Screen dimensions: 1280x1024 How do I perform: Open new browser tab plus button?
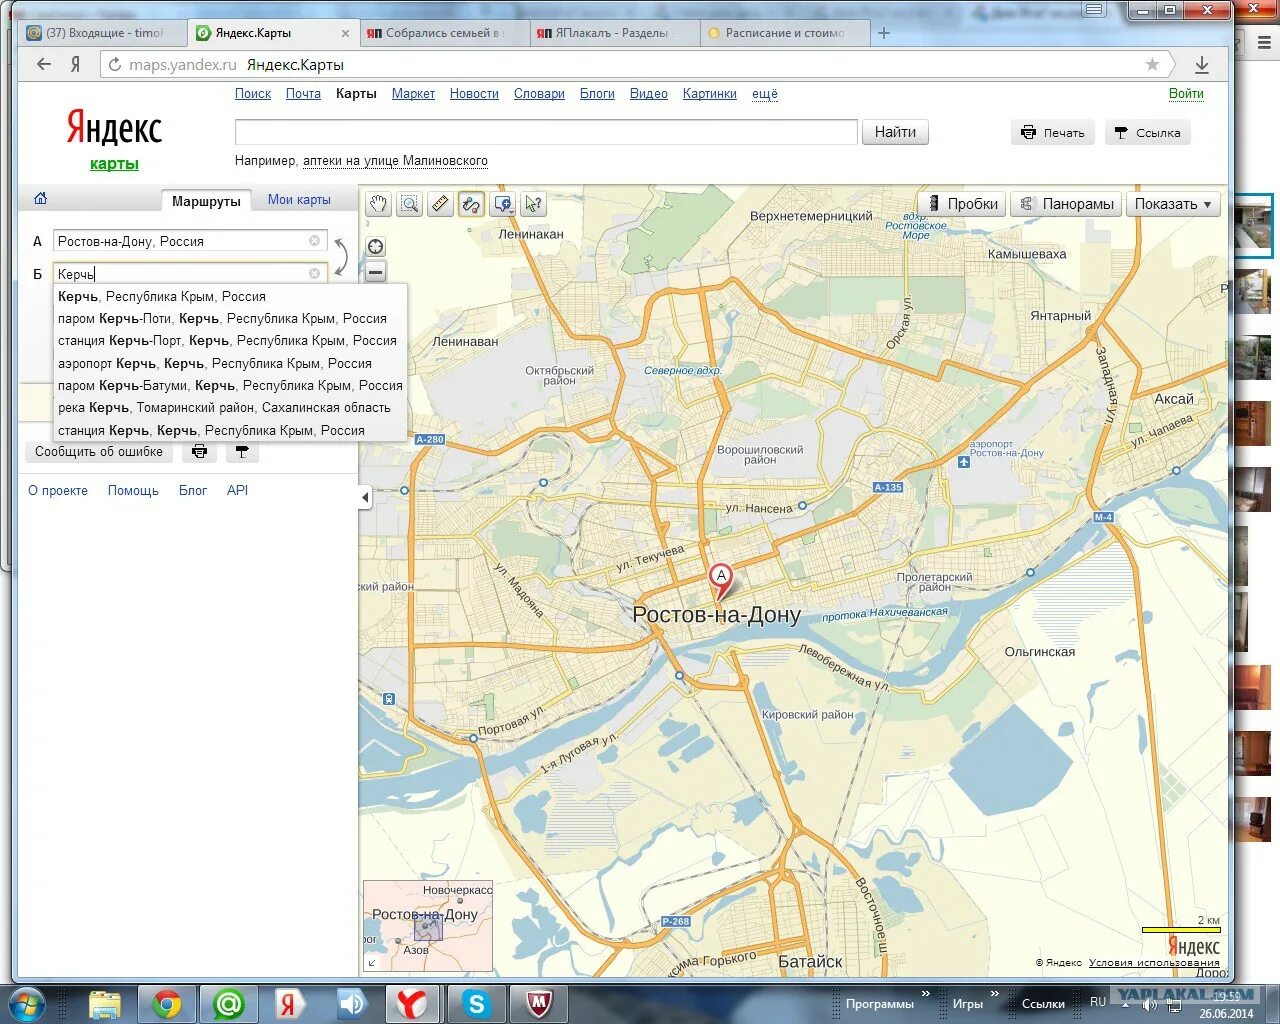[x=884, y=33]
